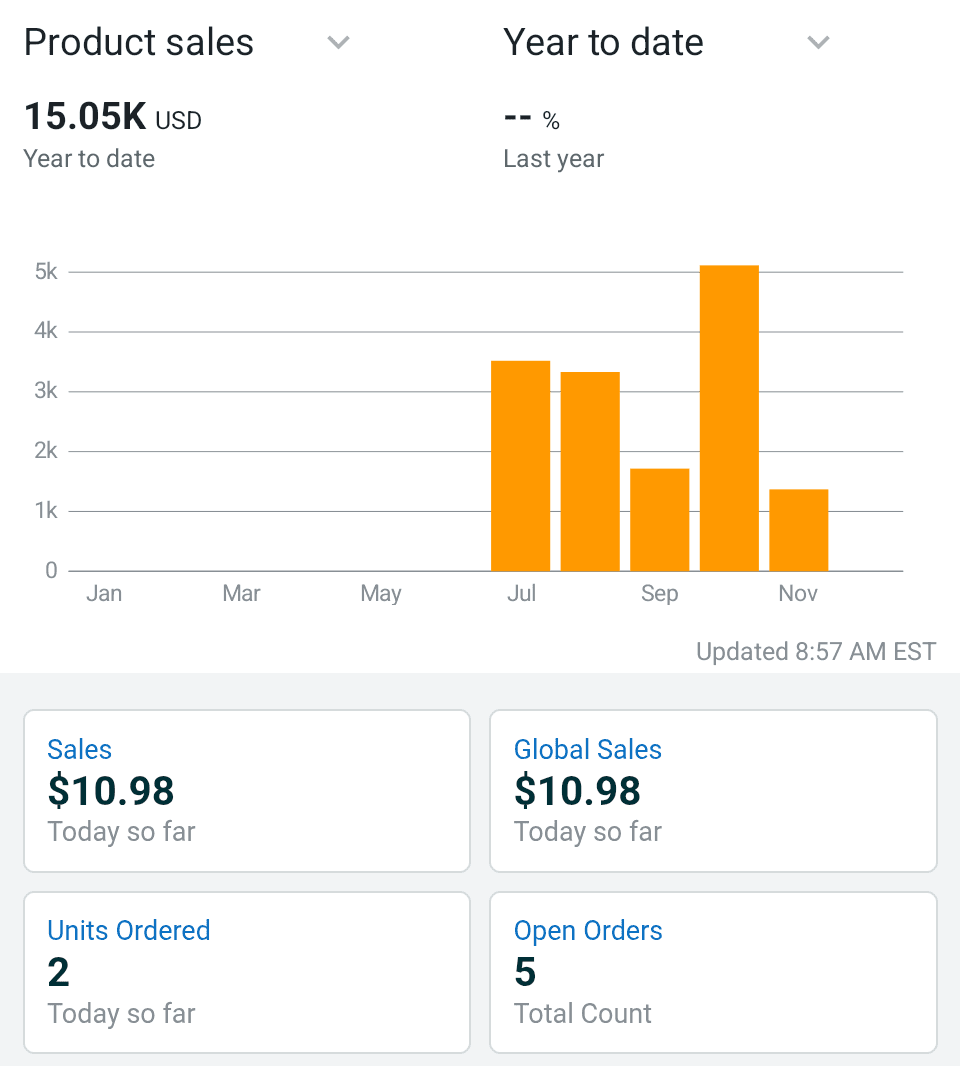Select the November sales bar
Image resolution: width=960 pixels, height=1066 pixels.
click(x=798, y=530)
